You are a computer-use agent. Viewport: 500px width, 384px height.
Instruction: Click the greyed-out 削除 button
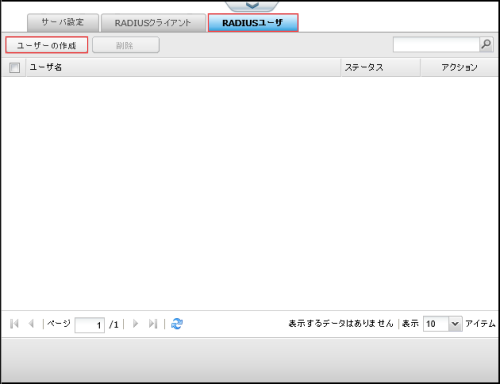[x=126, y=45]
